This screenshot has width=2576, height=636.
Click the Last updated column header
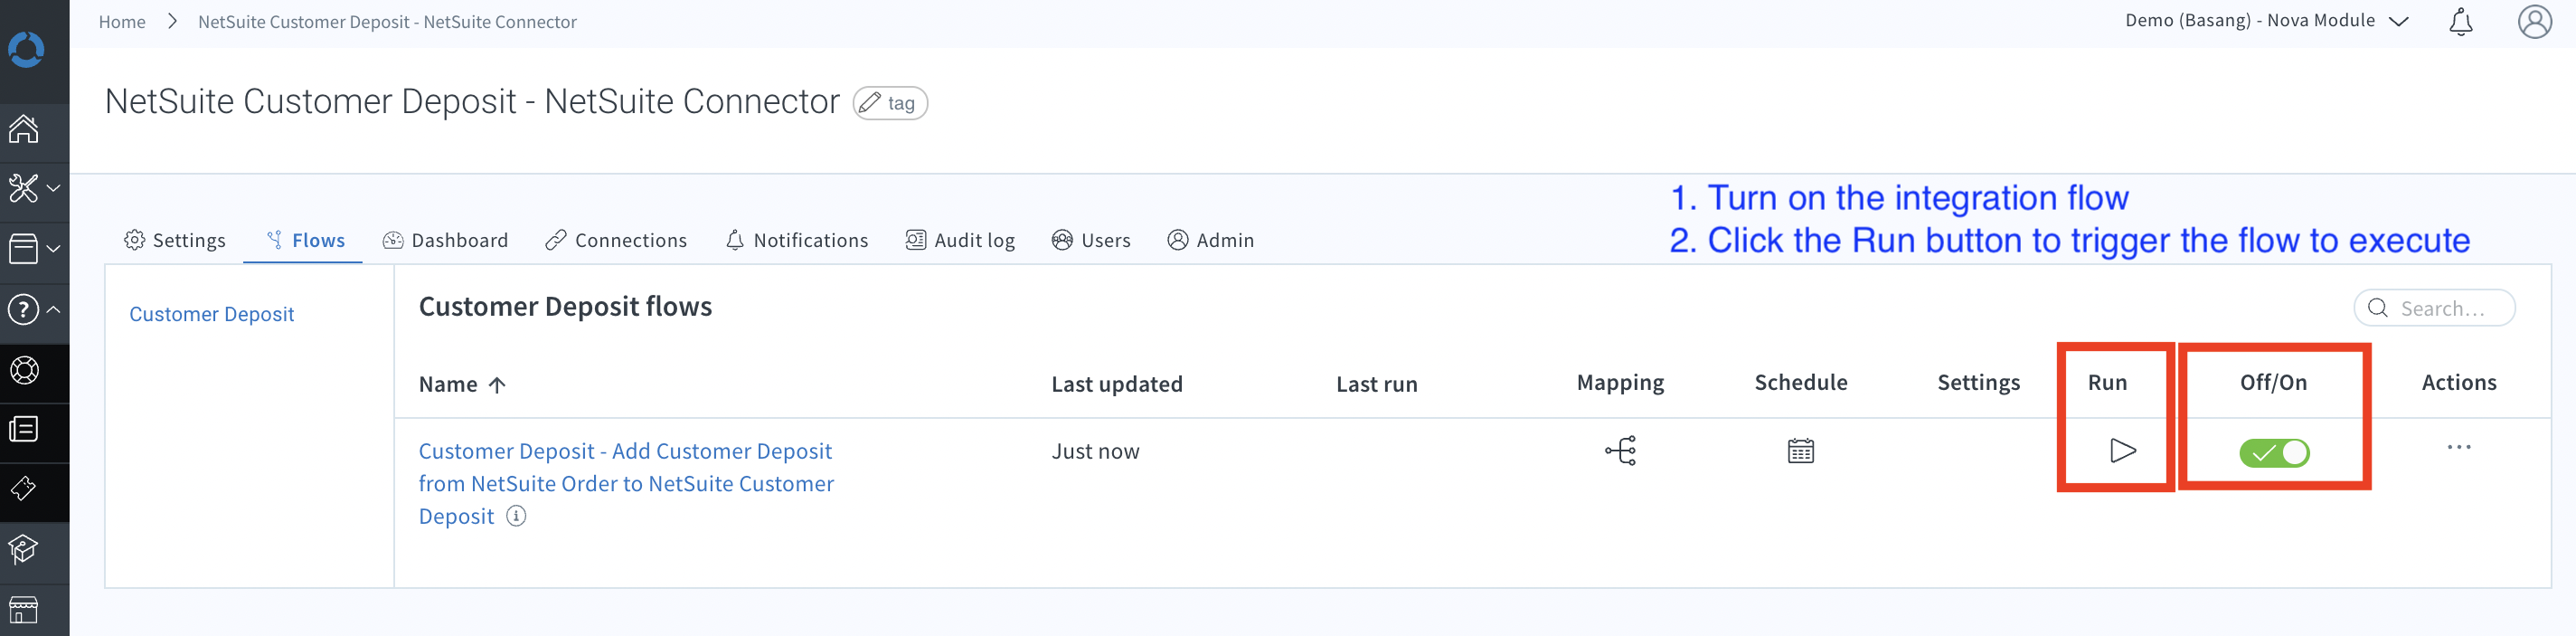coord(1117,385)
